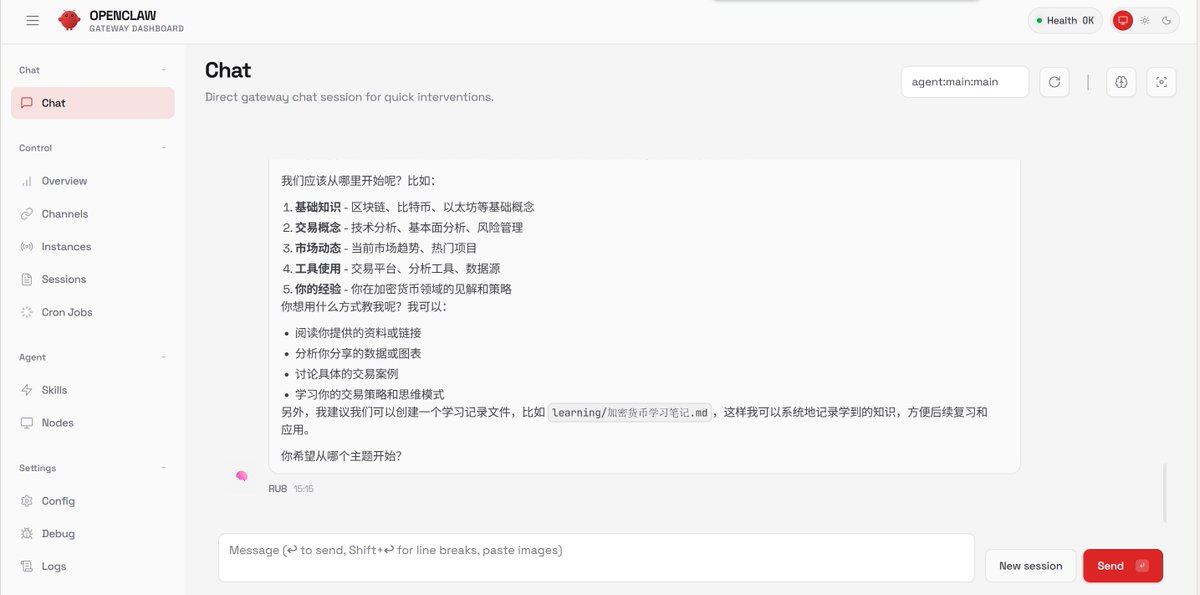
Task: Collapse the Chat sidebar section
Action: (164, 70)
